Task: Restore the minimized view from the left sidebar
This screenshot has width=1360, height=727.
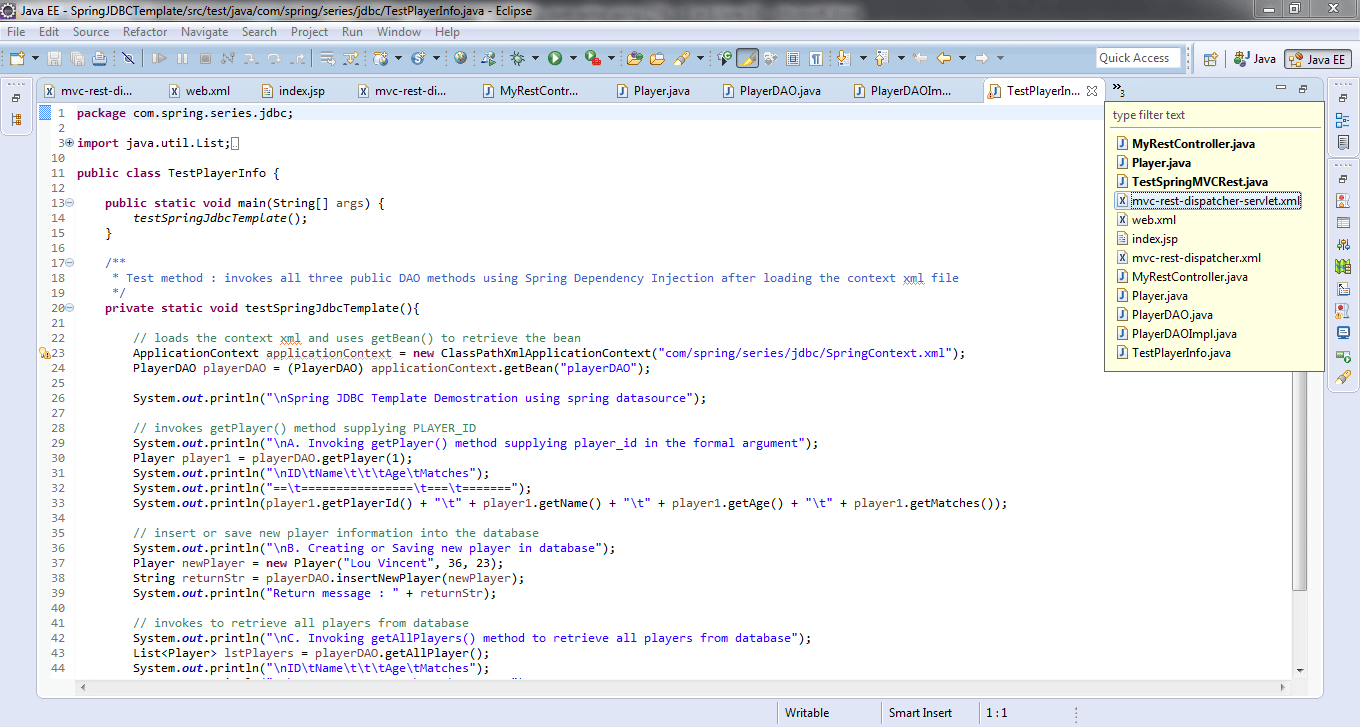Action: [x=14, y=98]
